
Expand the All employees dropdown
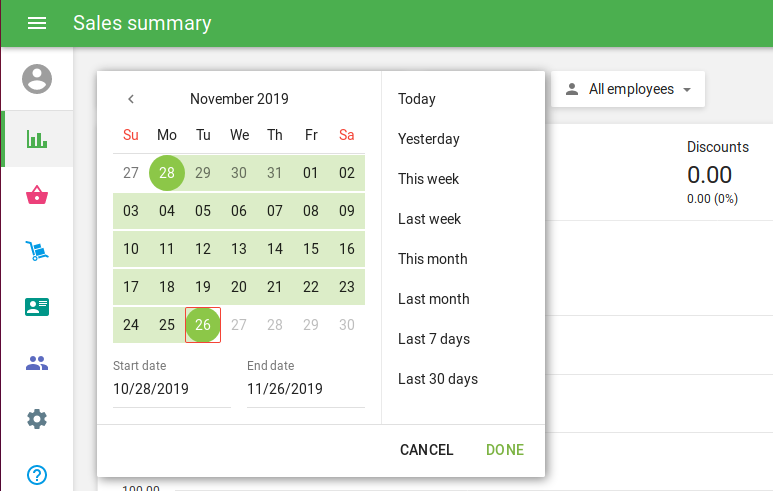tap(628, 89)
